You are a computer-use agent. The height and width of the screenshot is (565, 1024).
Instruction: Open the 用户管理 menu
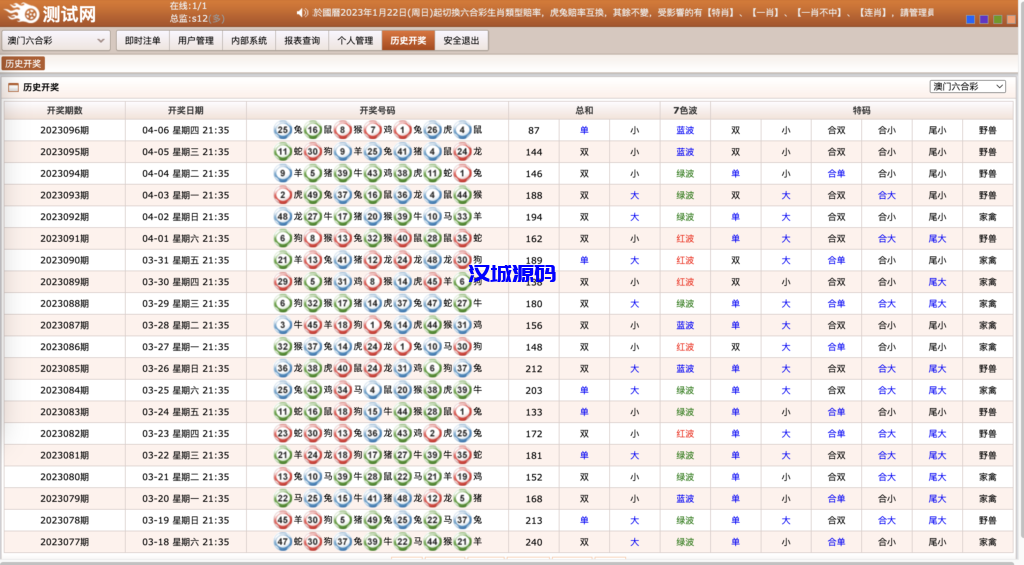click(x=196, y=40)
